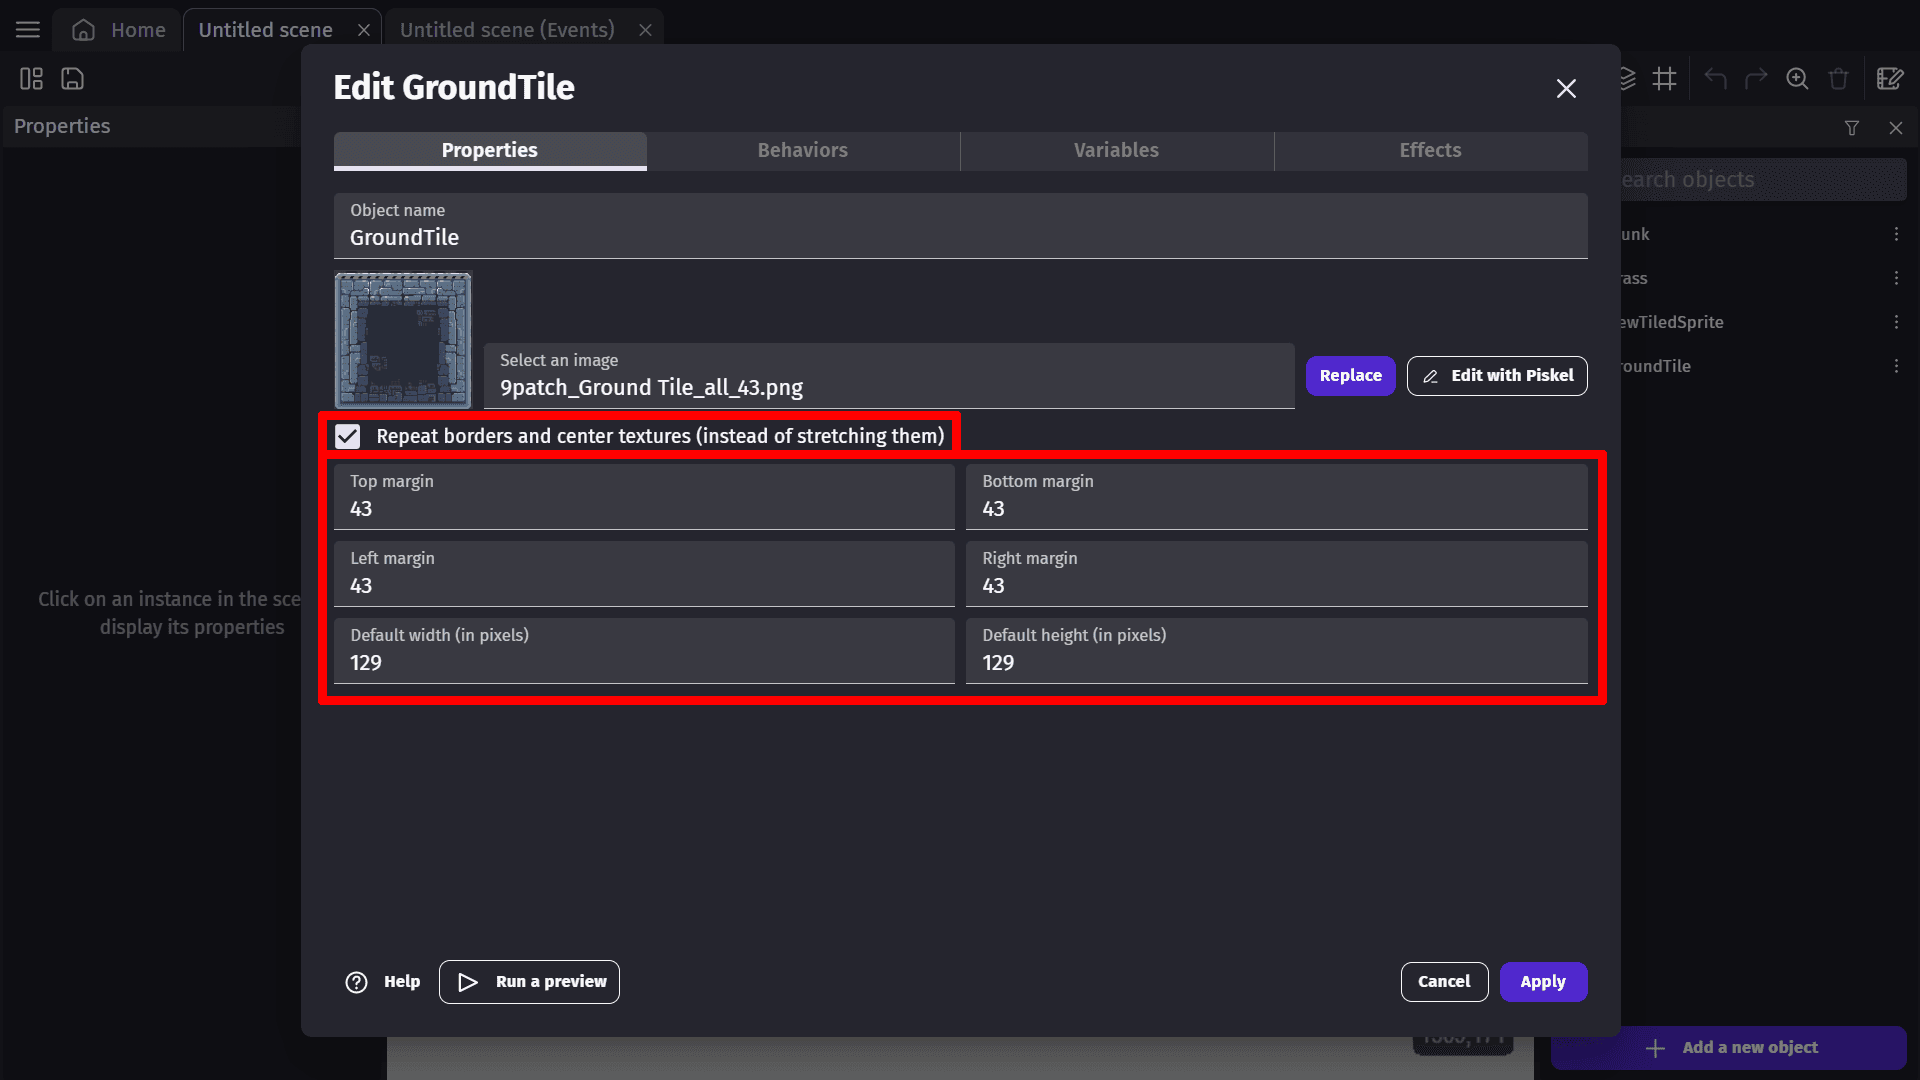Open the scene edit properties icon
Image resolution: width=1920 pixels, height=1080 pixels.
coord(1889,79)
